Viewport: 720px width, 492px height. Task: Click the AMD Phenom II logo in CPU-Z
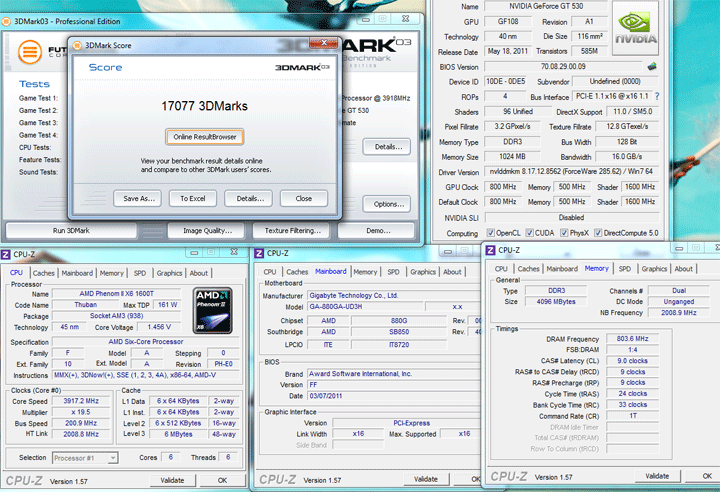coord(212,311)
